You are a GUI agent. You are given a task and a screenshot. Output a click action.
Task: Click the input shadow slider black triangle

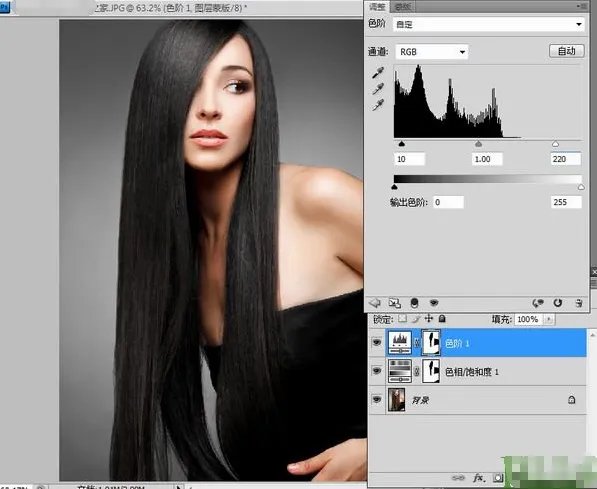(401, 144)
